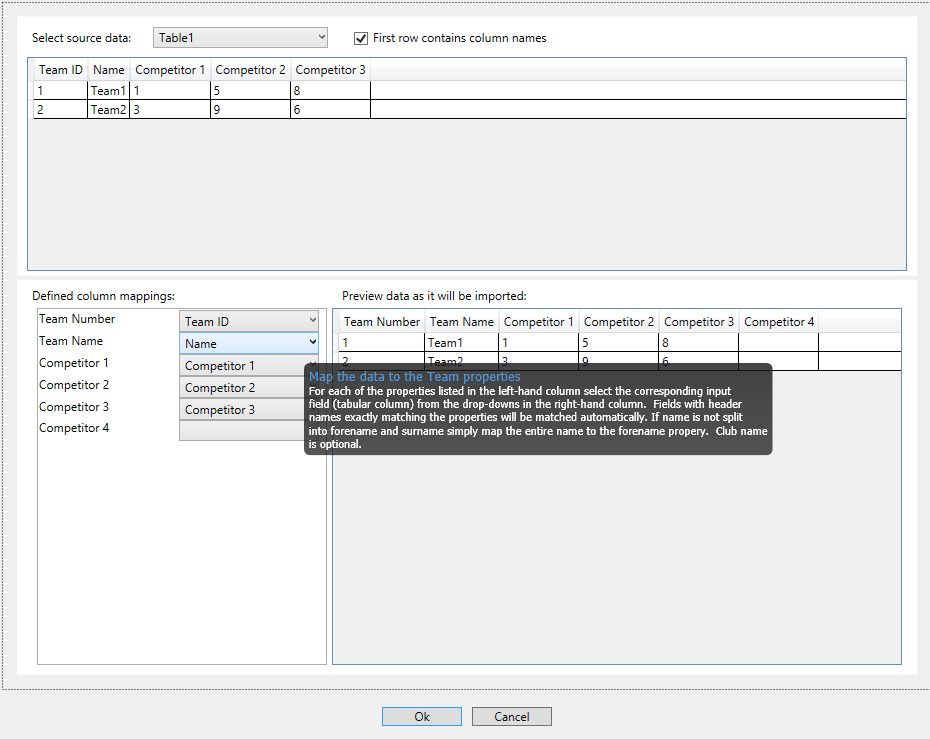
Task: Open the Team Name mapping dropdown
Action: click(x=249, y=343)
